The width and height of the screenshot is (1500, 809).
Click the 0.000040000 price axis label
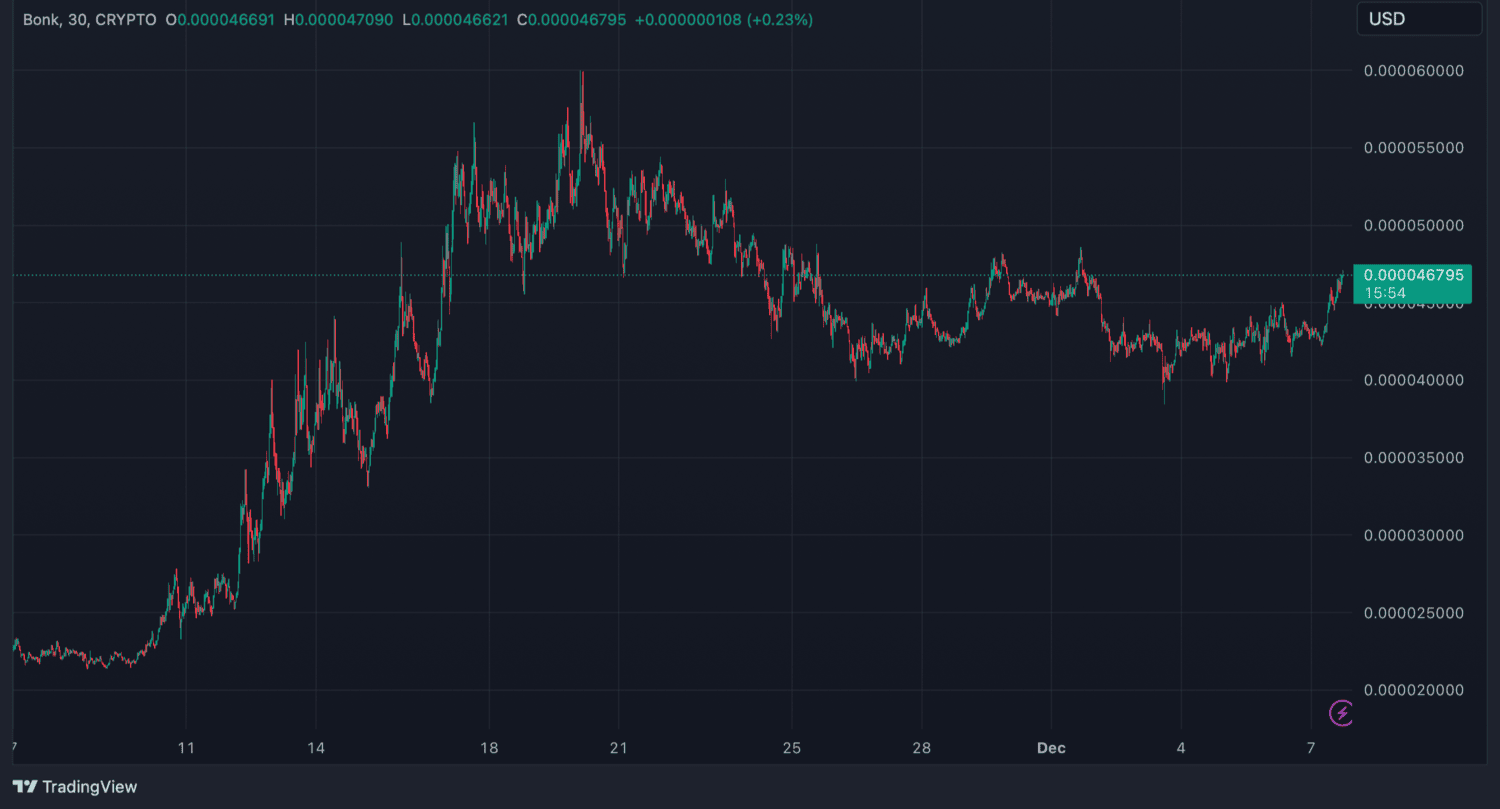(1413, 380)
